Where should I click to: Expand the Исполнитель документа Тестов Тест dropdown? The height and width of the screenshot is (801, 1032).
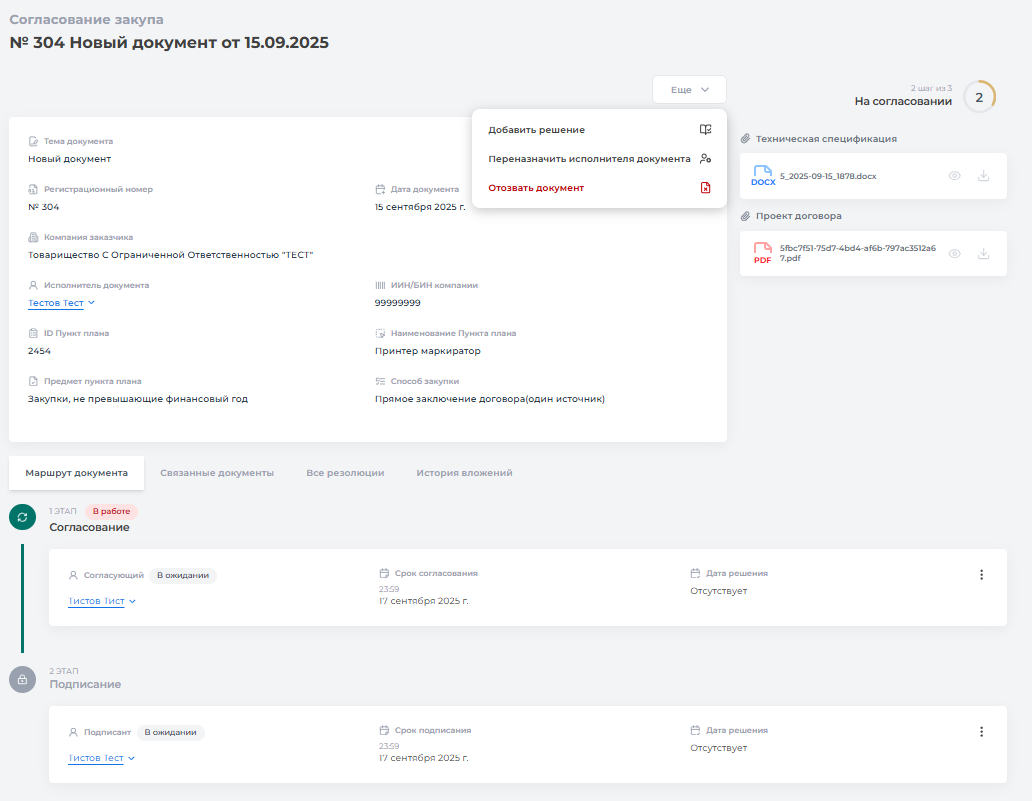click(62, 303)
